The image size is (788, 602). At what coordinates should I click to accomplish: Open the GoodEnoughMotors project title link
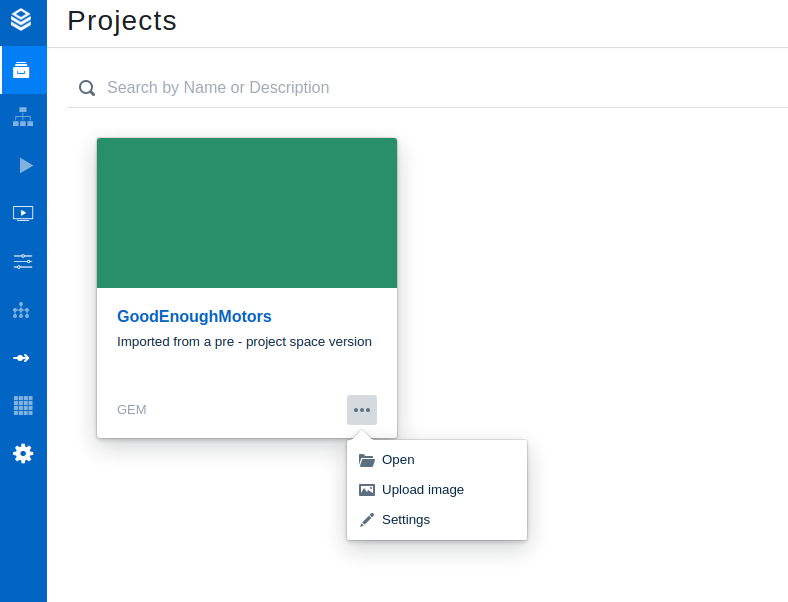[x=194, y=316]
